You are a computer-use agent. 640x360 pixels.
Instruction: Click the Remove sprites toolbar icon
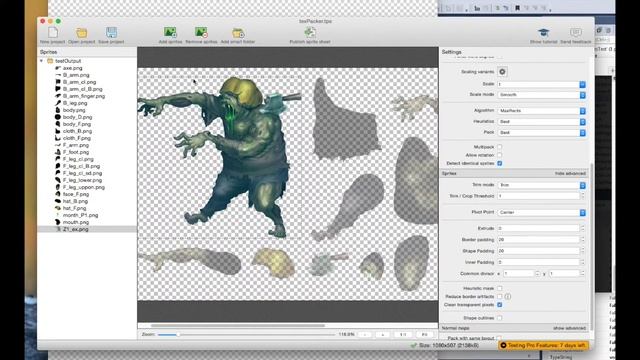pyautogui.click(x=201, y=32)
